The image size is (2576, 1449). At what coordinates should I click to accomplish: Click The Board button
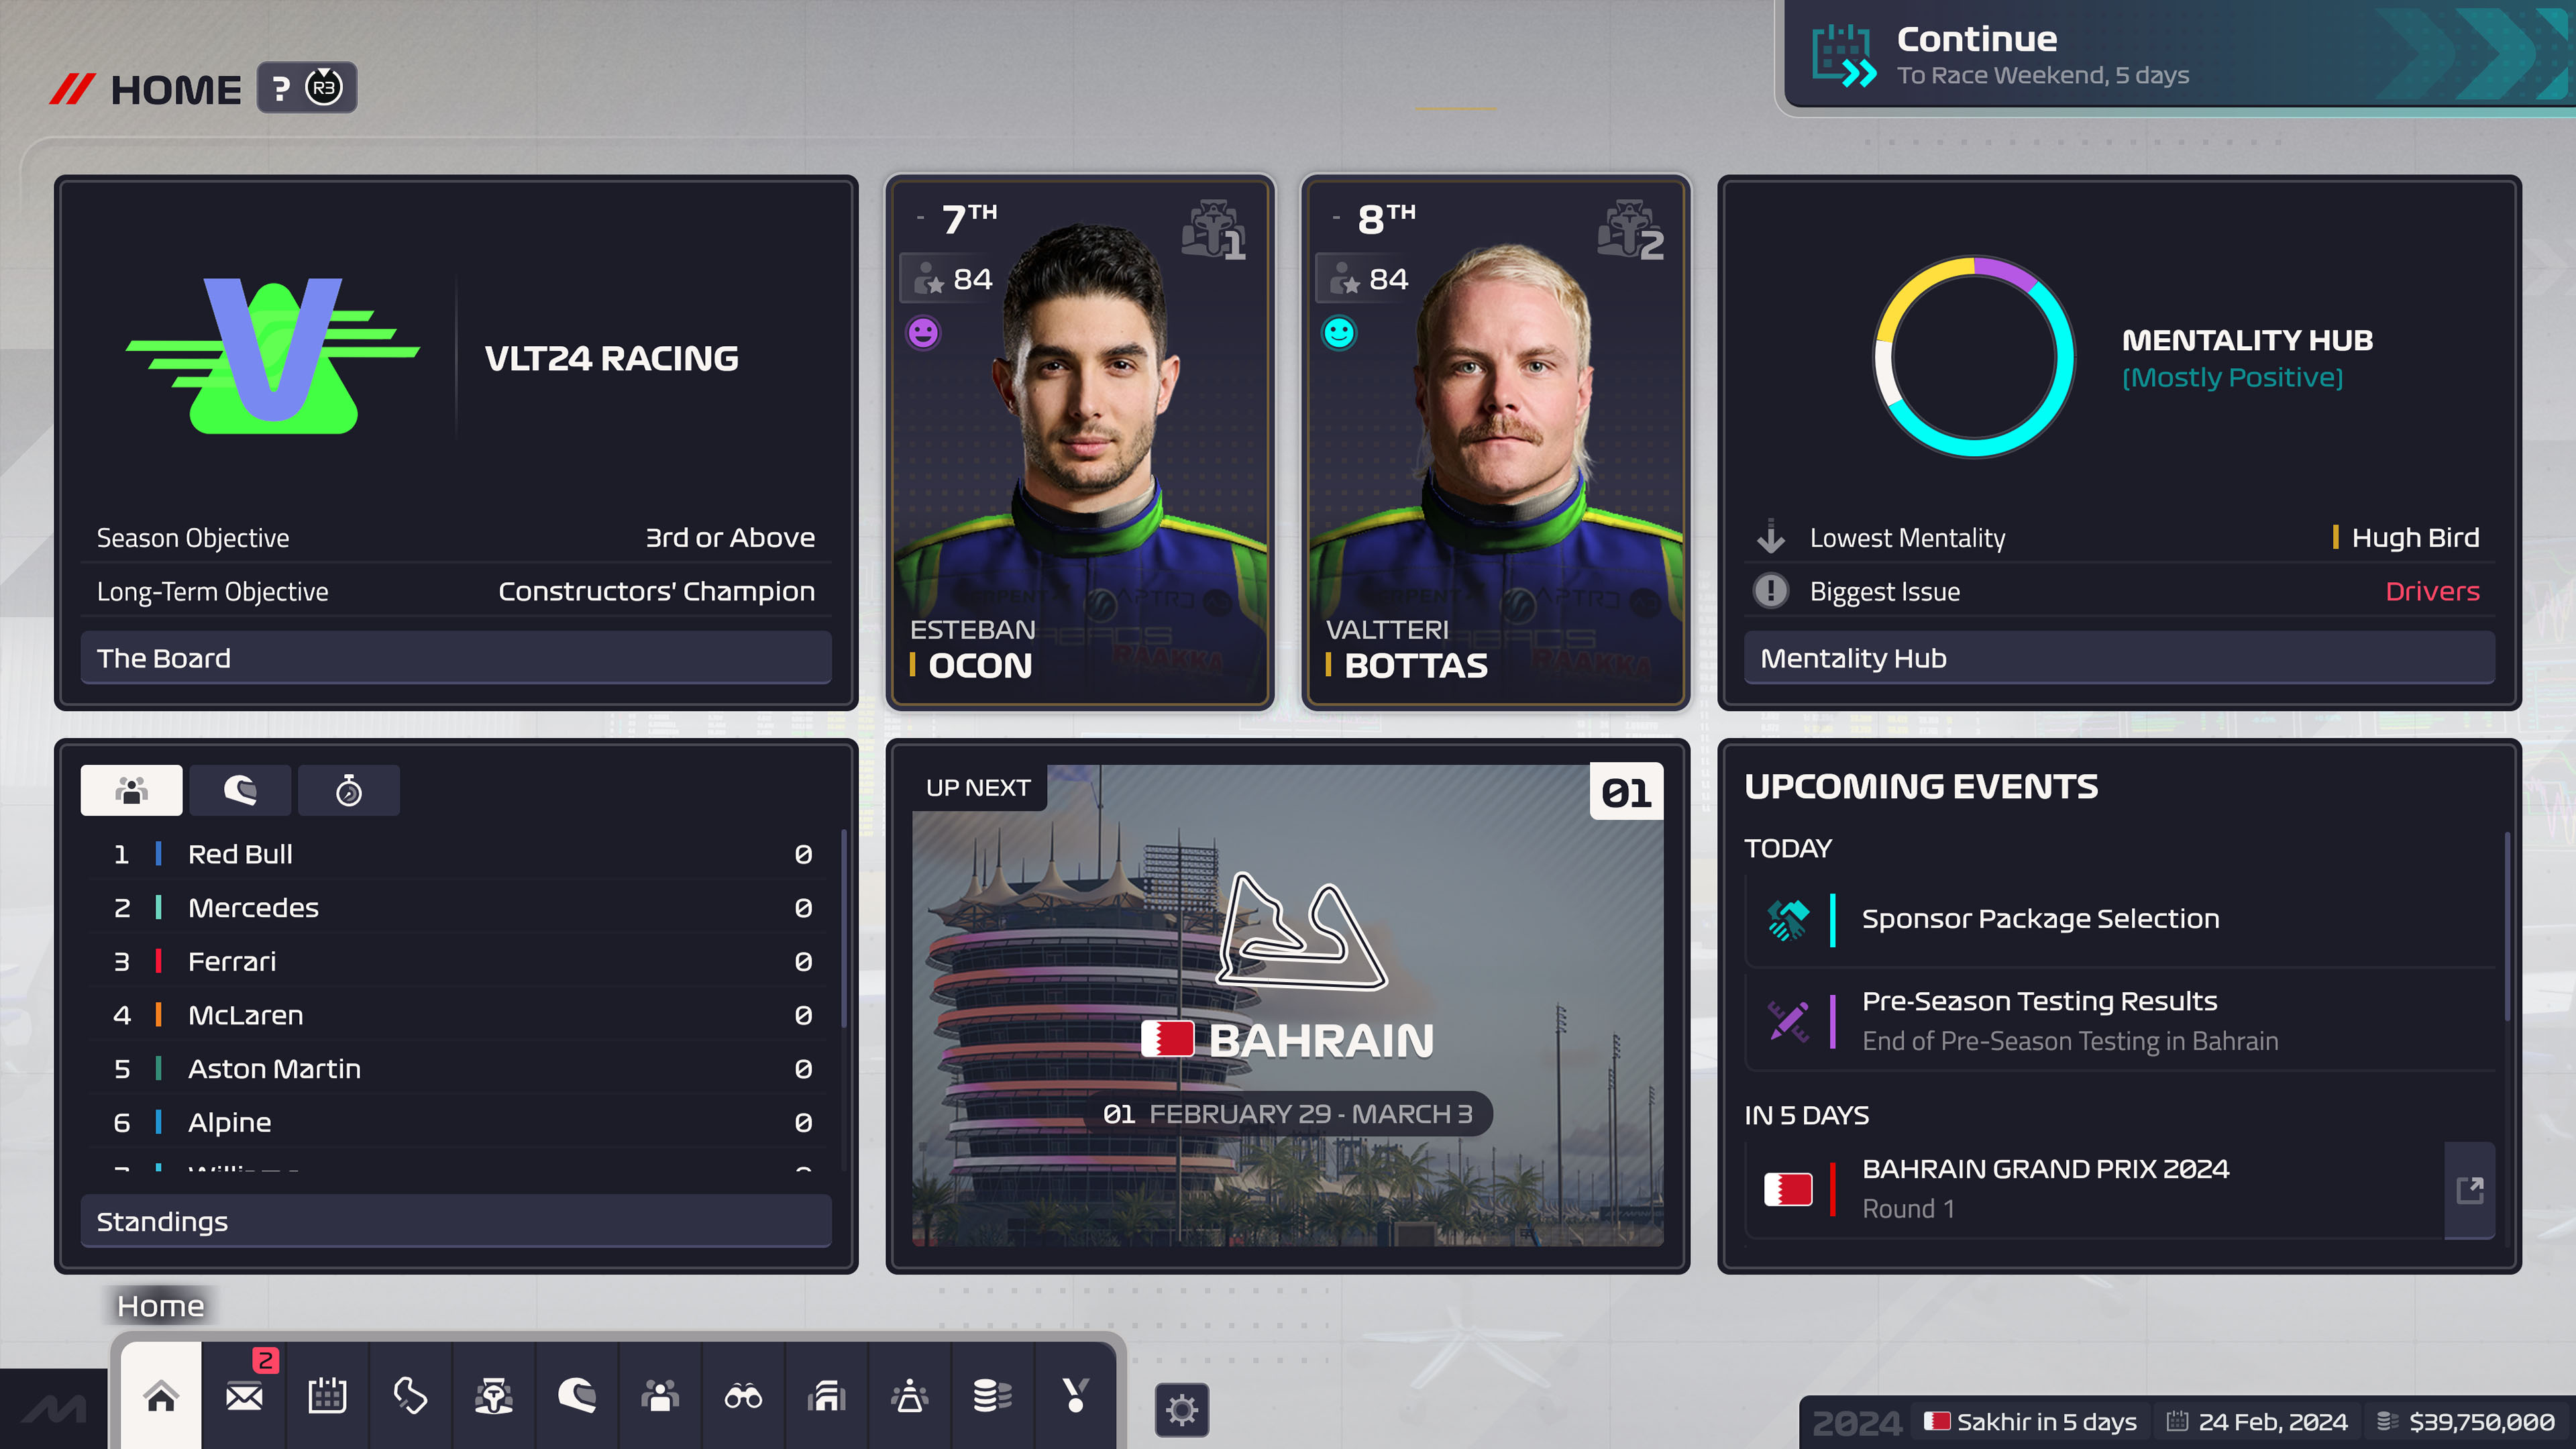[x=455, y=656]
